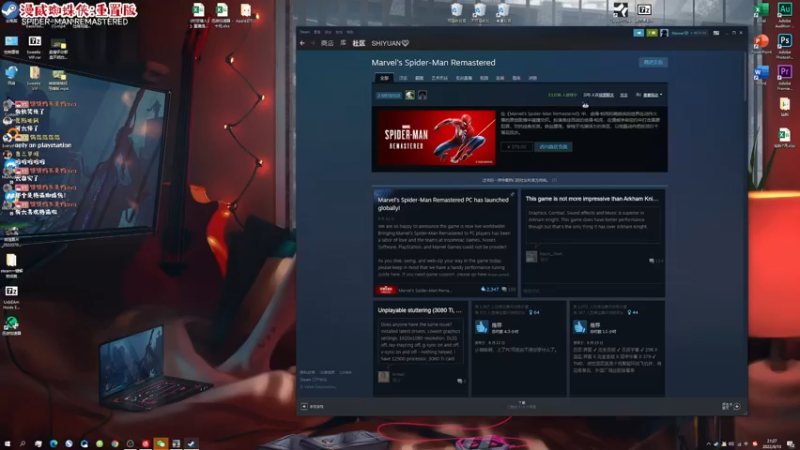800x450 pixels.
Task: Click the Steam window vertical scrollbar
Action: pyautogui.click(x=745, y=77)
